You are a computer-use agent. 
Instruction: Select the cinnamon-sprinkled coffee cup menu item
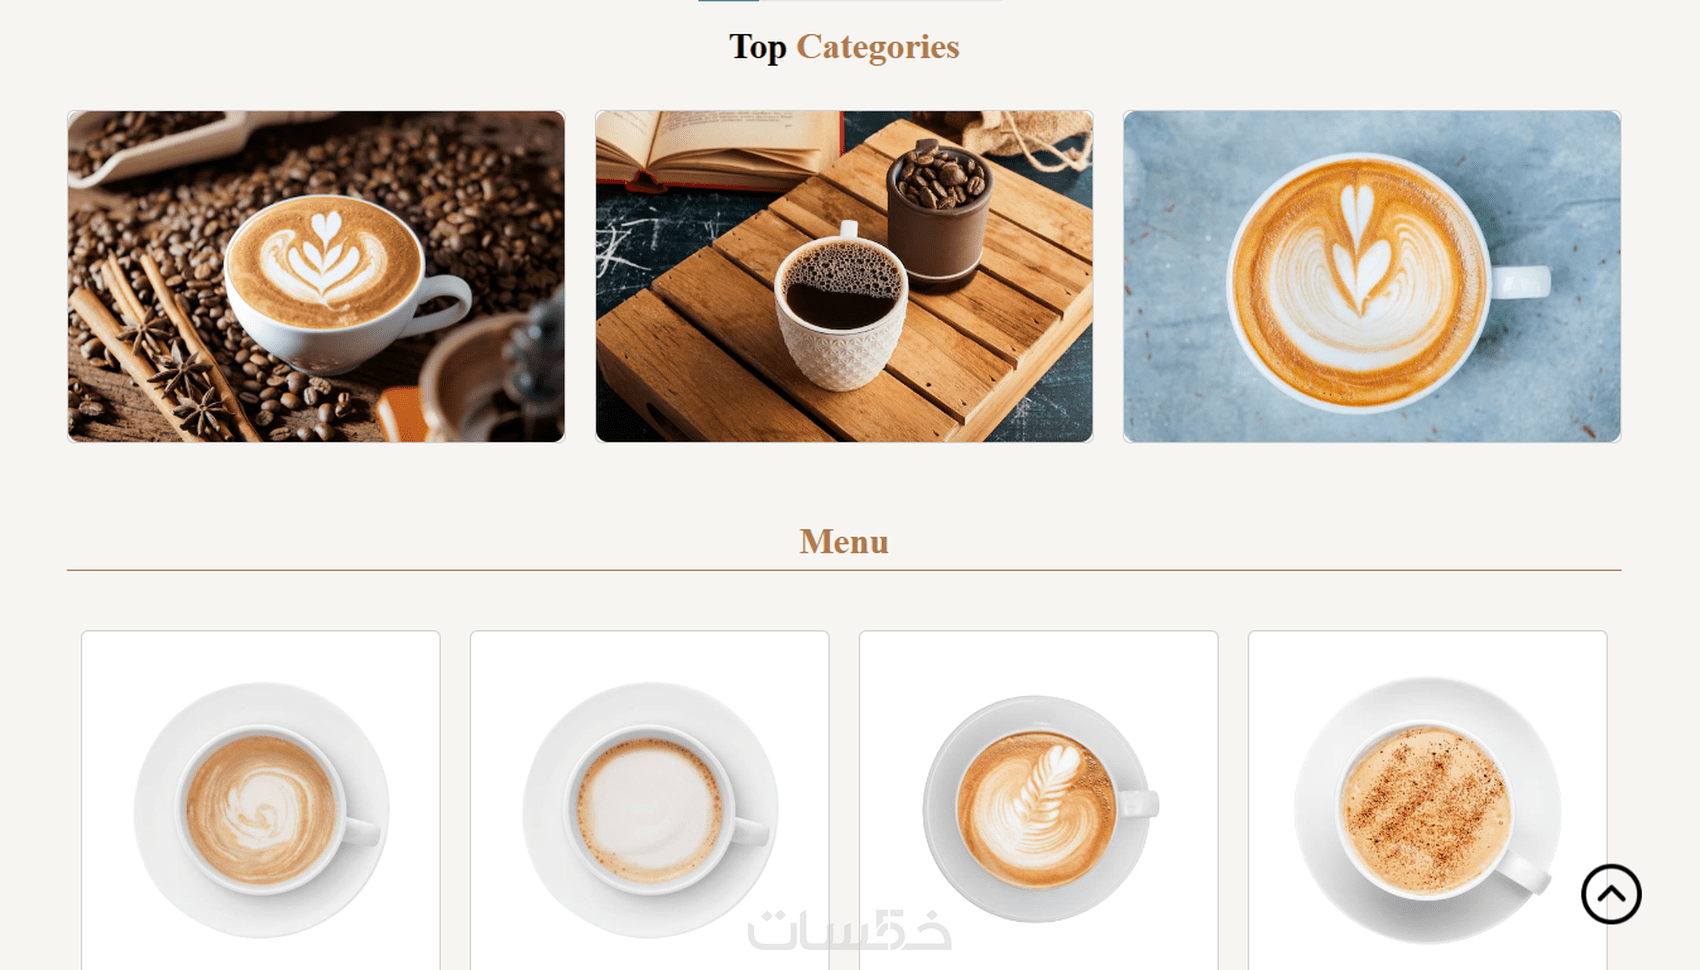click(x=1427, y=810)
